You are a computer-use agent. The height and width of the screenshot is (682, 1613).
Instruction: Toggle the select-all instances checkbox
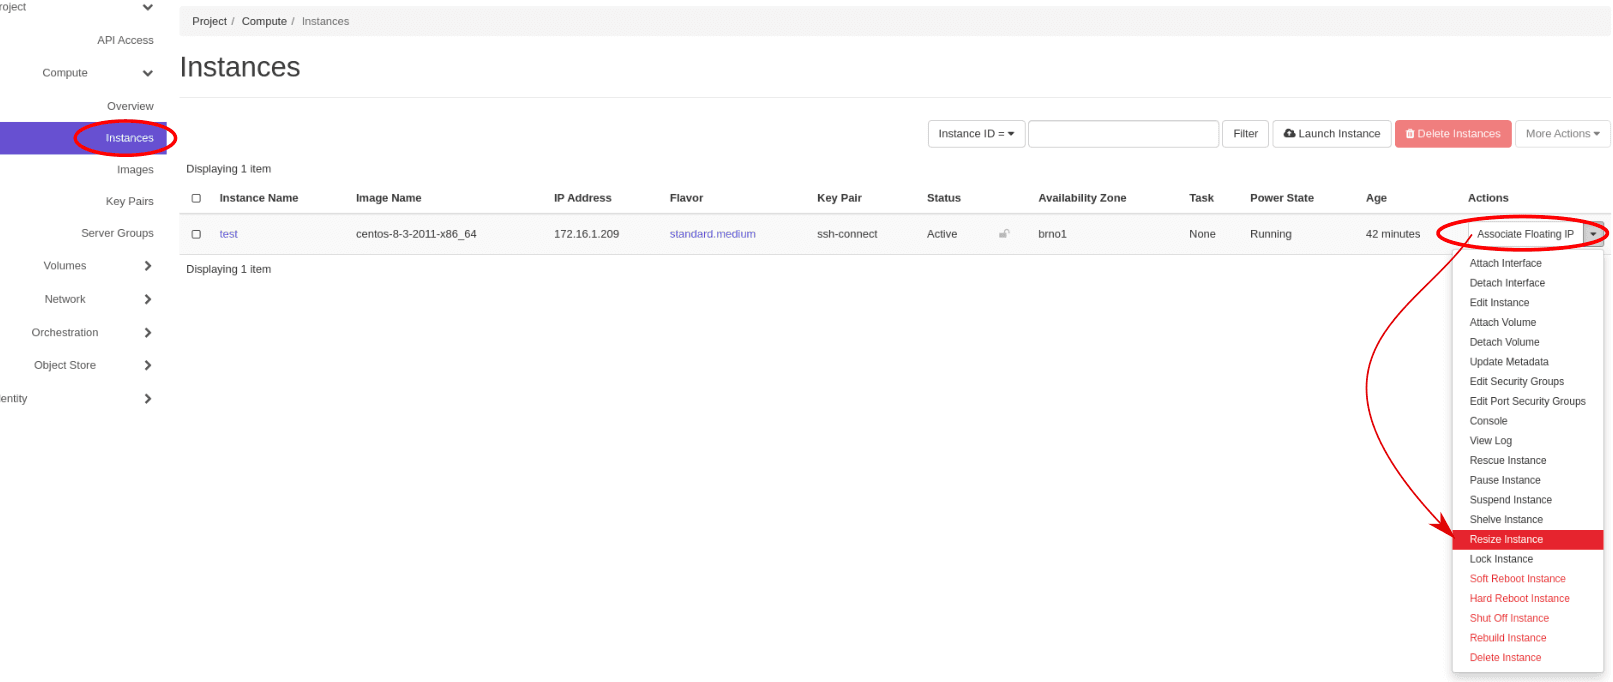pos(196,198)
